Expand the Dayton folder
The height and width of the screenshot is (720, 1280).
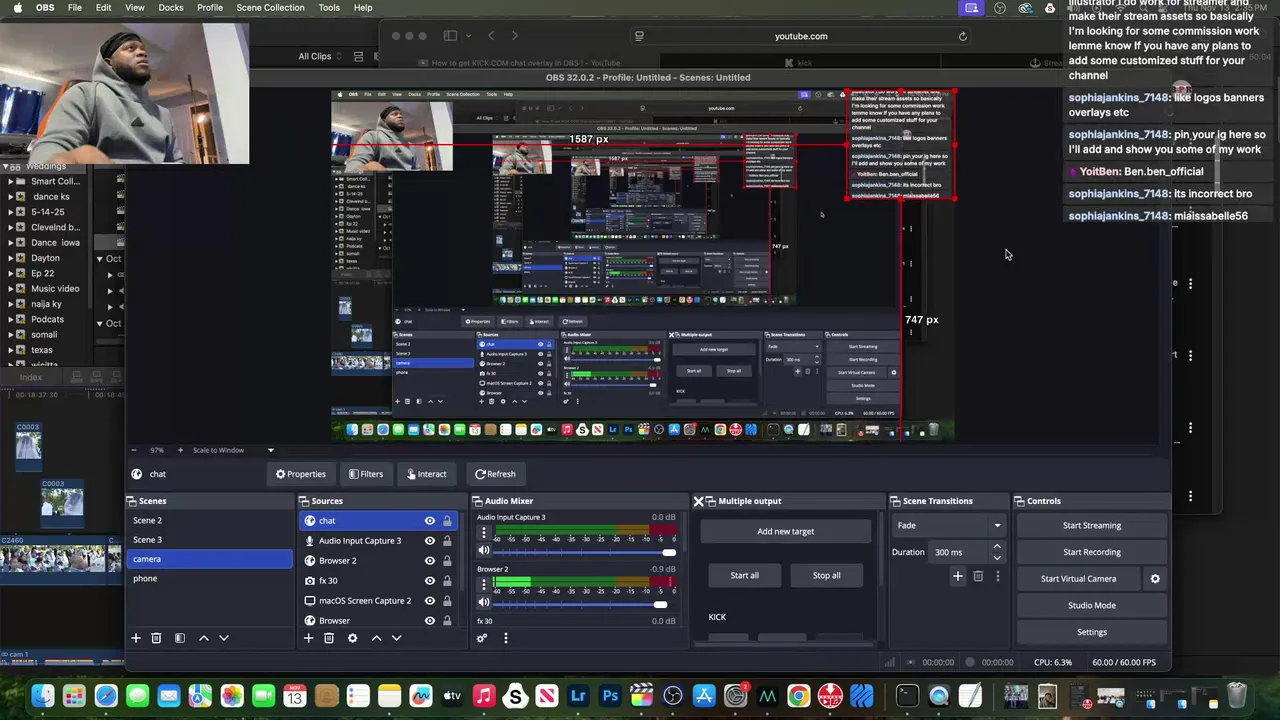pyautogui.click(x=11, y=258)
